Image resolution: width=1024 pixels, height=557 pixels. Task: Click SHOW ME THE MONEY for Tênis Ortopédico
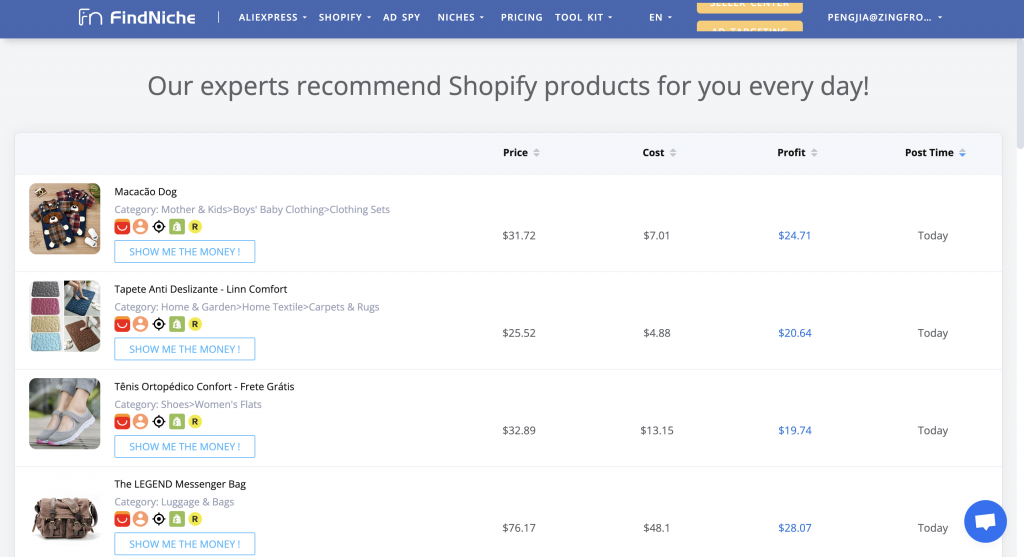pyautogui.click(x=185, y=447)
